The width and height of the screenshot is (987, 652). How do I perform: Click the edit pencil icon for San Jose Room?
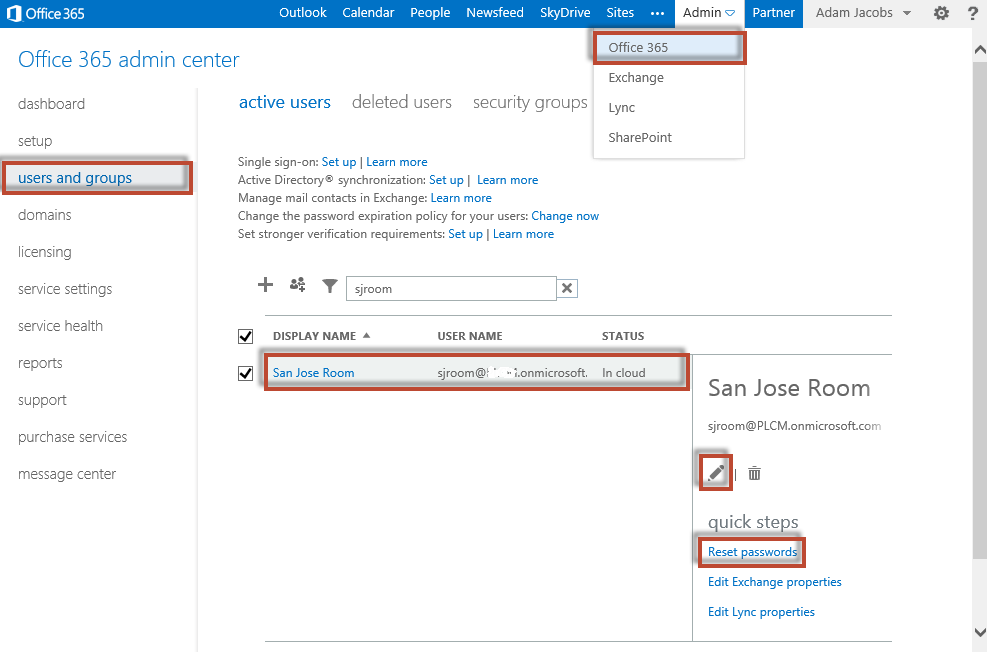[x=716, y=473]
